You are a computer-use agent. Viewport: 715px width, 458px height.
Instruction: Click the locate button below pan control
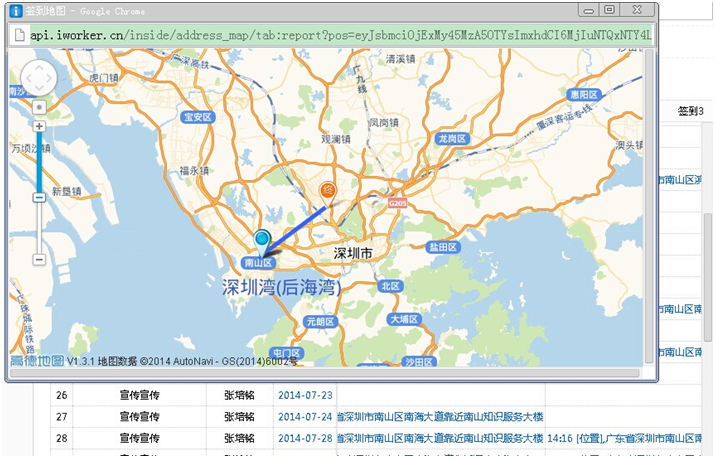pyautogui.click(x=39, y=108)
